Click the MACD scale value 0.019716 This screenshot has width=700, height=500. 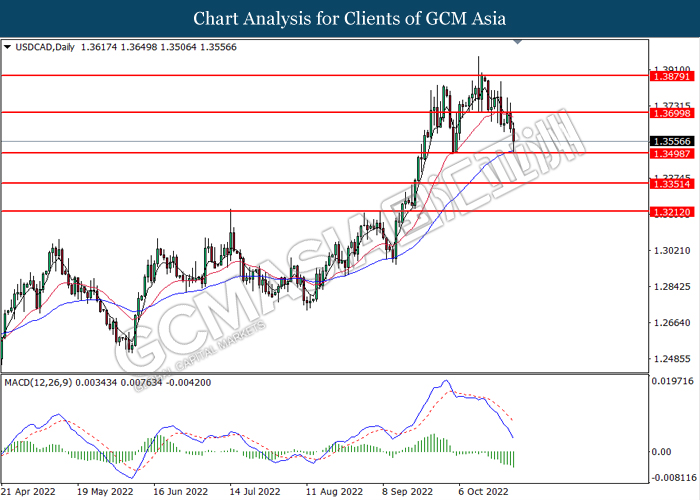673,381
